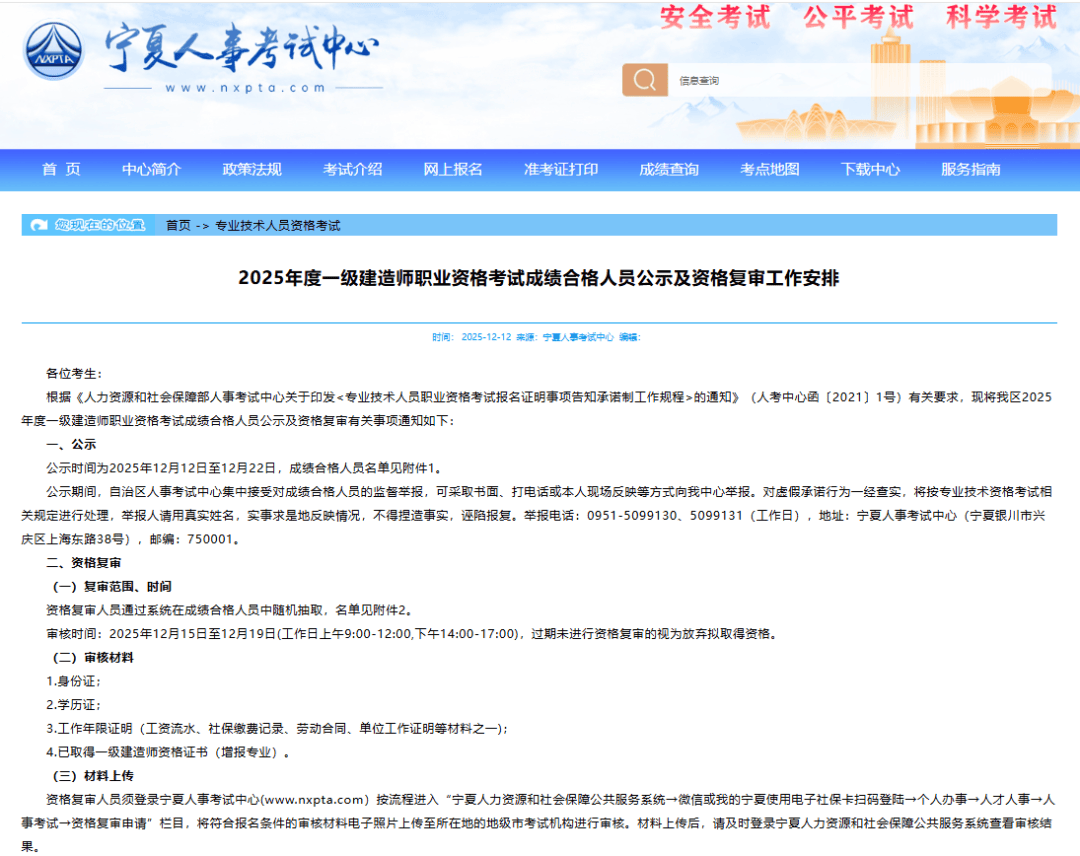1080x856 pixels.
Task: Select 服务指南 navigation item
Action: 970,169
